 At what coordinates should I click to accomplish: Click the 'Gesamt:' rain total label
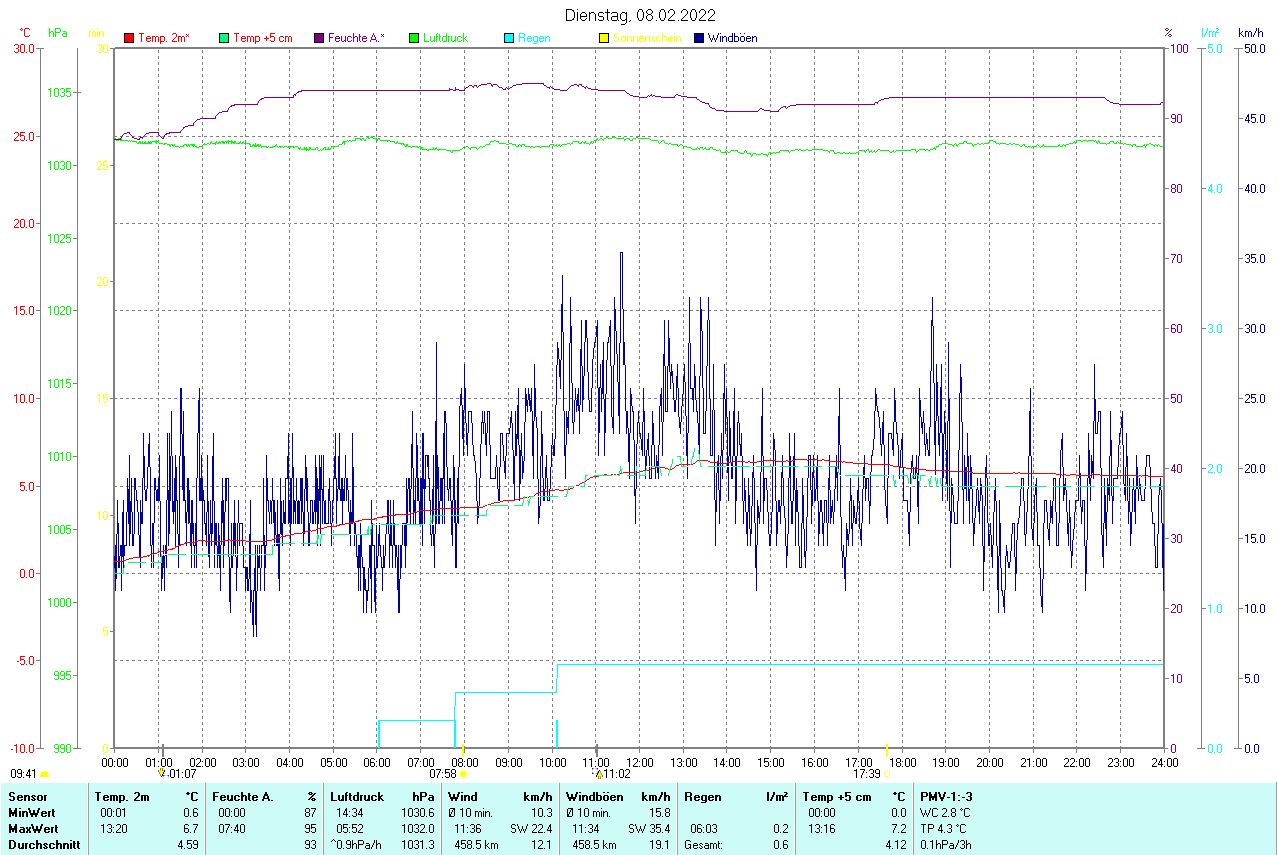(x=705, y=845)
